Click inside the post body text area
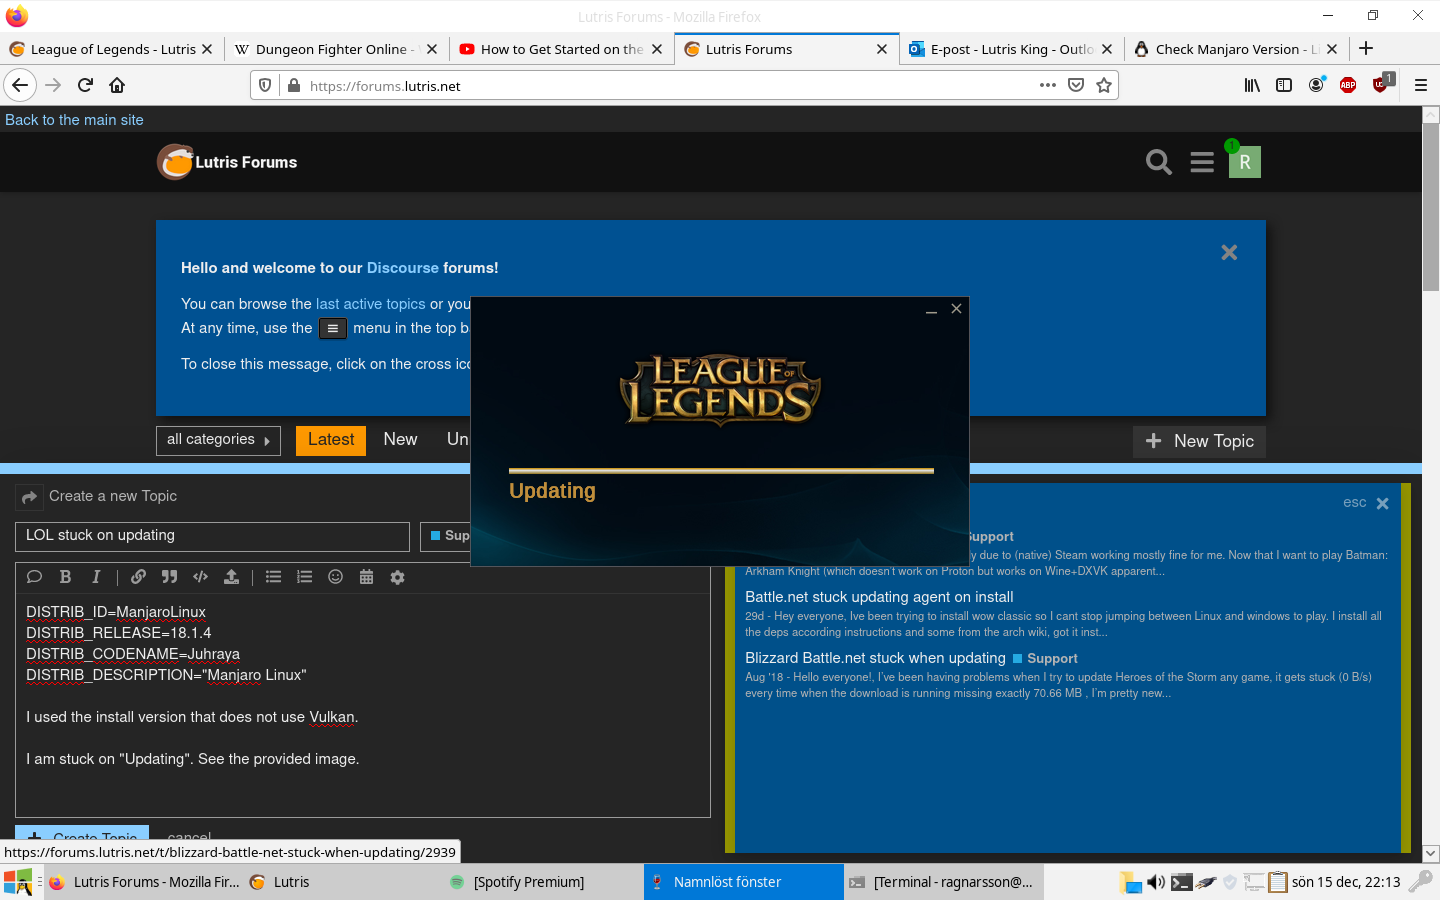The width and height of the screenshot is (1440, 900). coord(362,705)
